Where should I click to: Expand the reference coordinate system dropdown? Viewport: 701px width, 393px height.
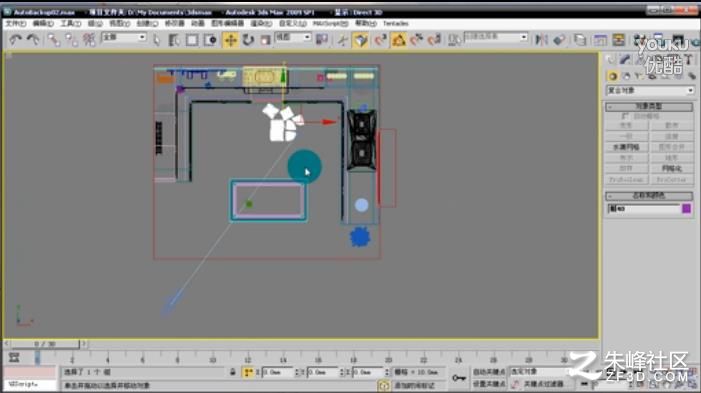[292, 38]
